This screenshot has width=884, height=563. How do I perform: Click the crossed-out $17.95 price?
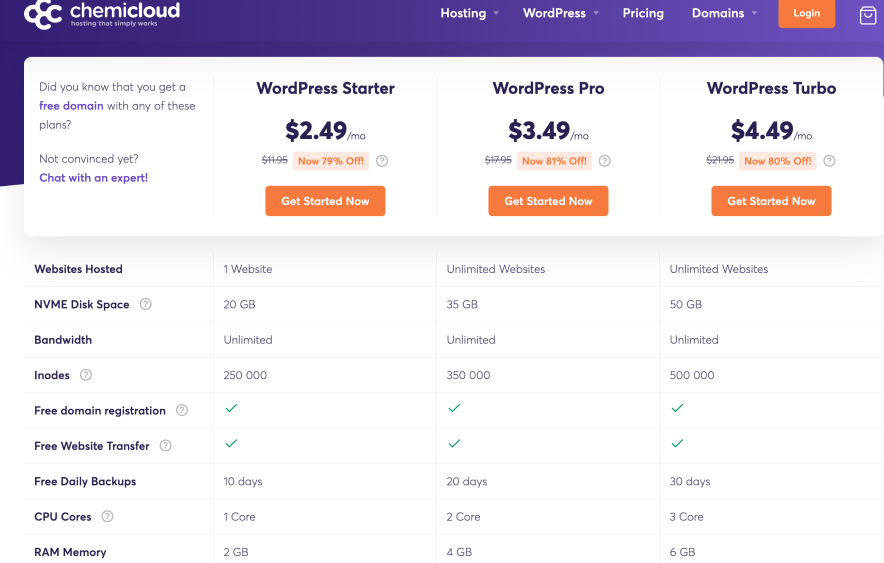pos(498,160)
